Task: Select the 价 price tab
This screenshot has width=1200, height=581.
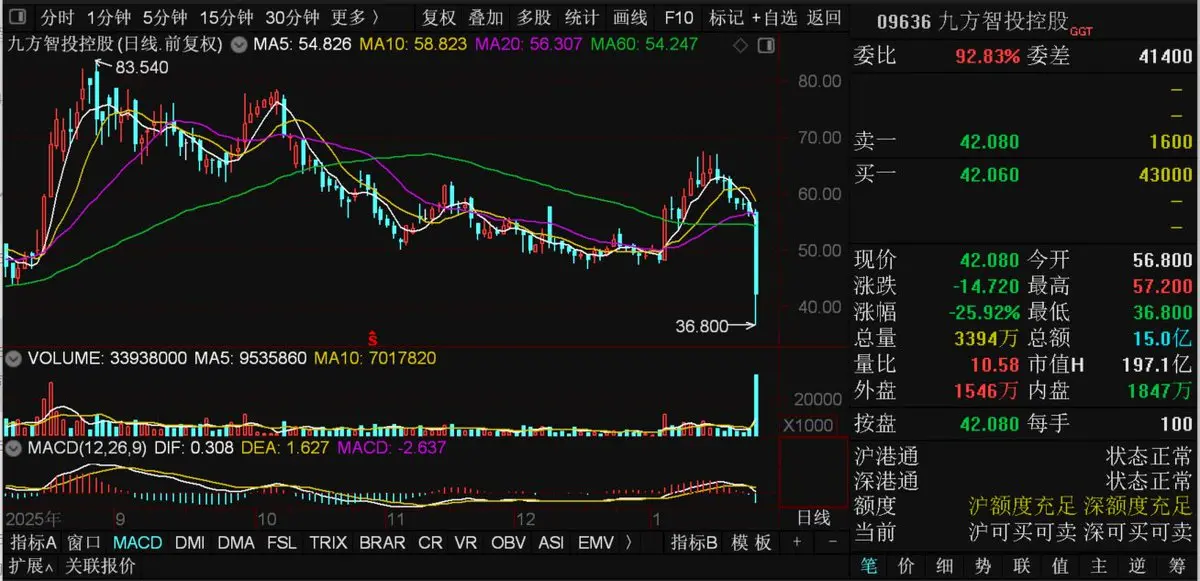Action: [x=907, y=567]
